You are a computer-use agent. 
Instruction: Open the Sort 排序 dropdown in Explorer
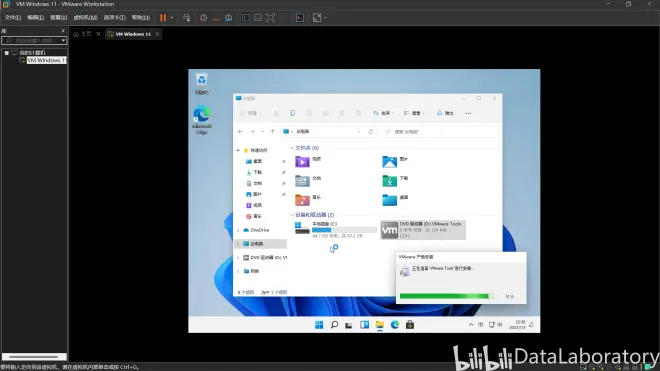pos(383,113)
